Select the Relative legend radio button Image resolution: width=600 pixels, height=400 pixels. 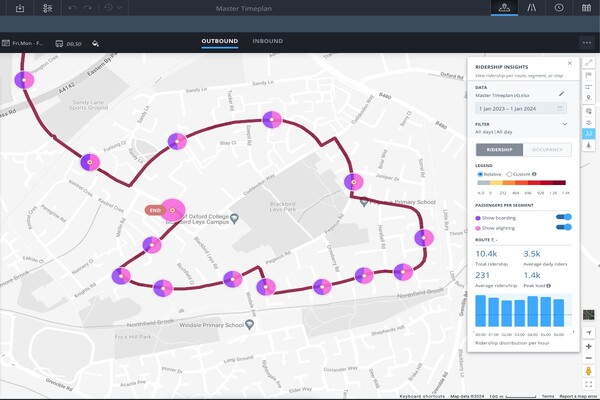(480, 174)
